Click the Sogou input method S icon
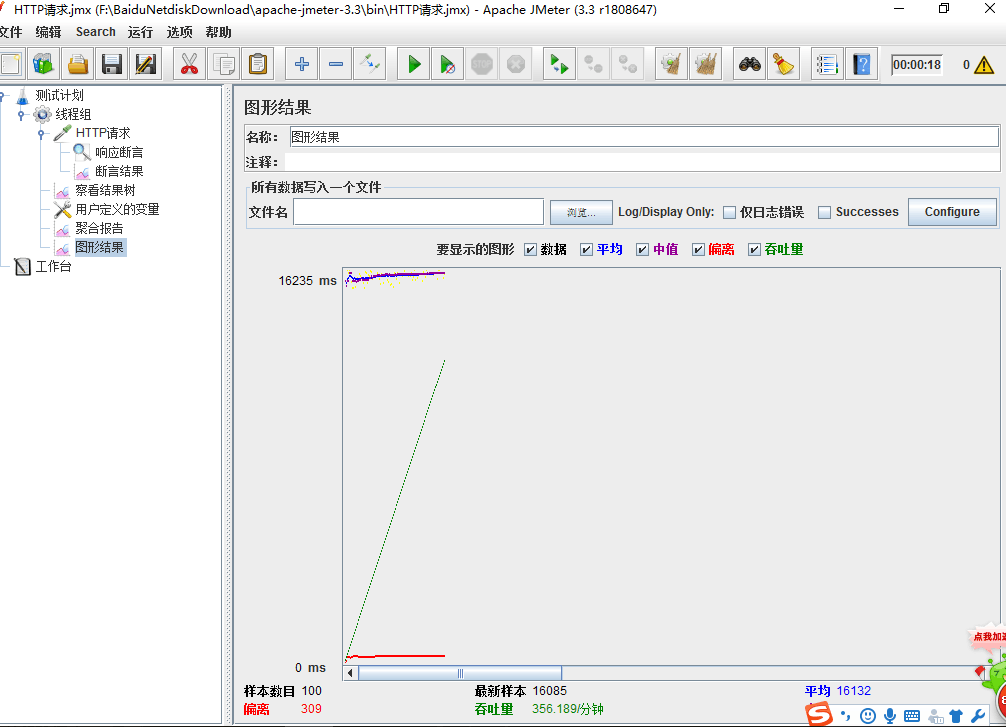 819,714
